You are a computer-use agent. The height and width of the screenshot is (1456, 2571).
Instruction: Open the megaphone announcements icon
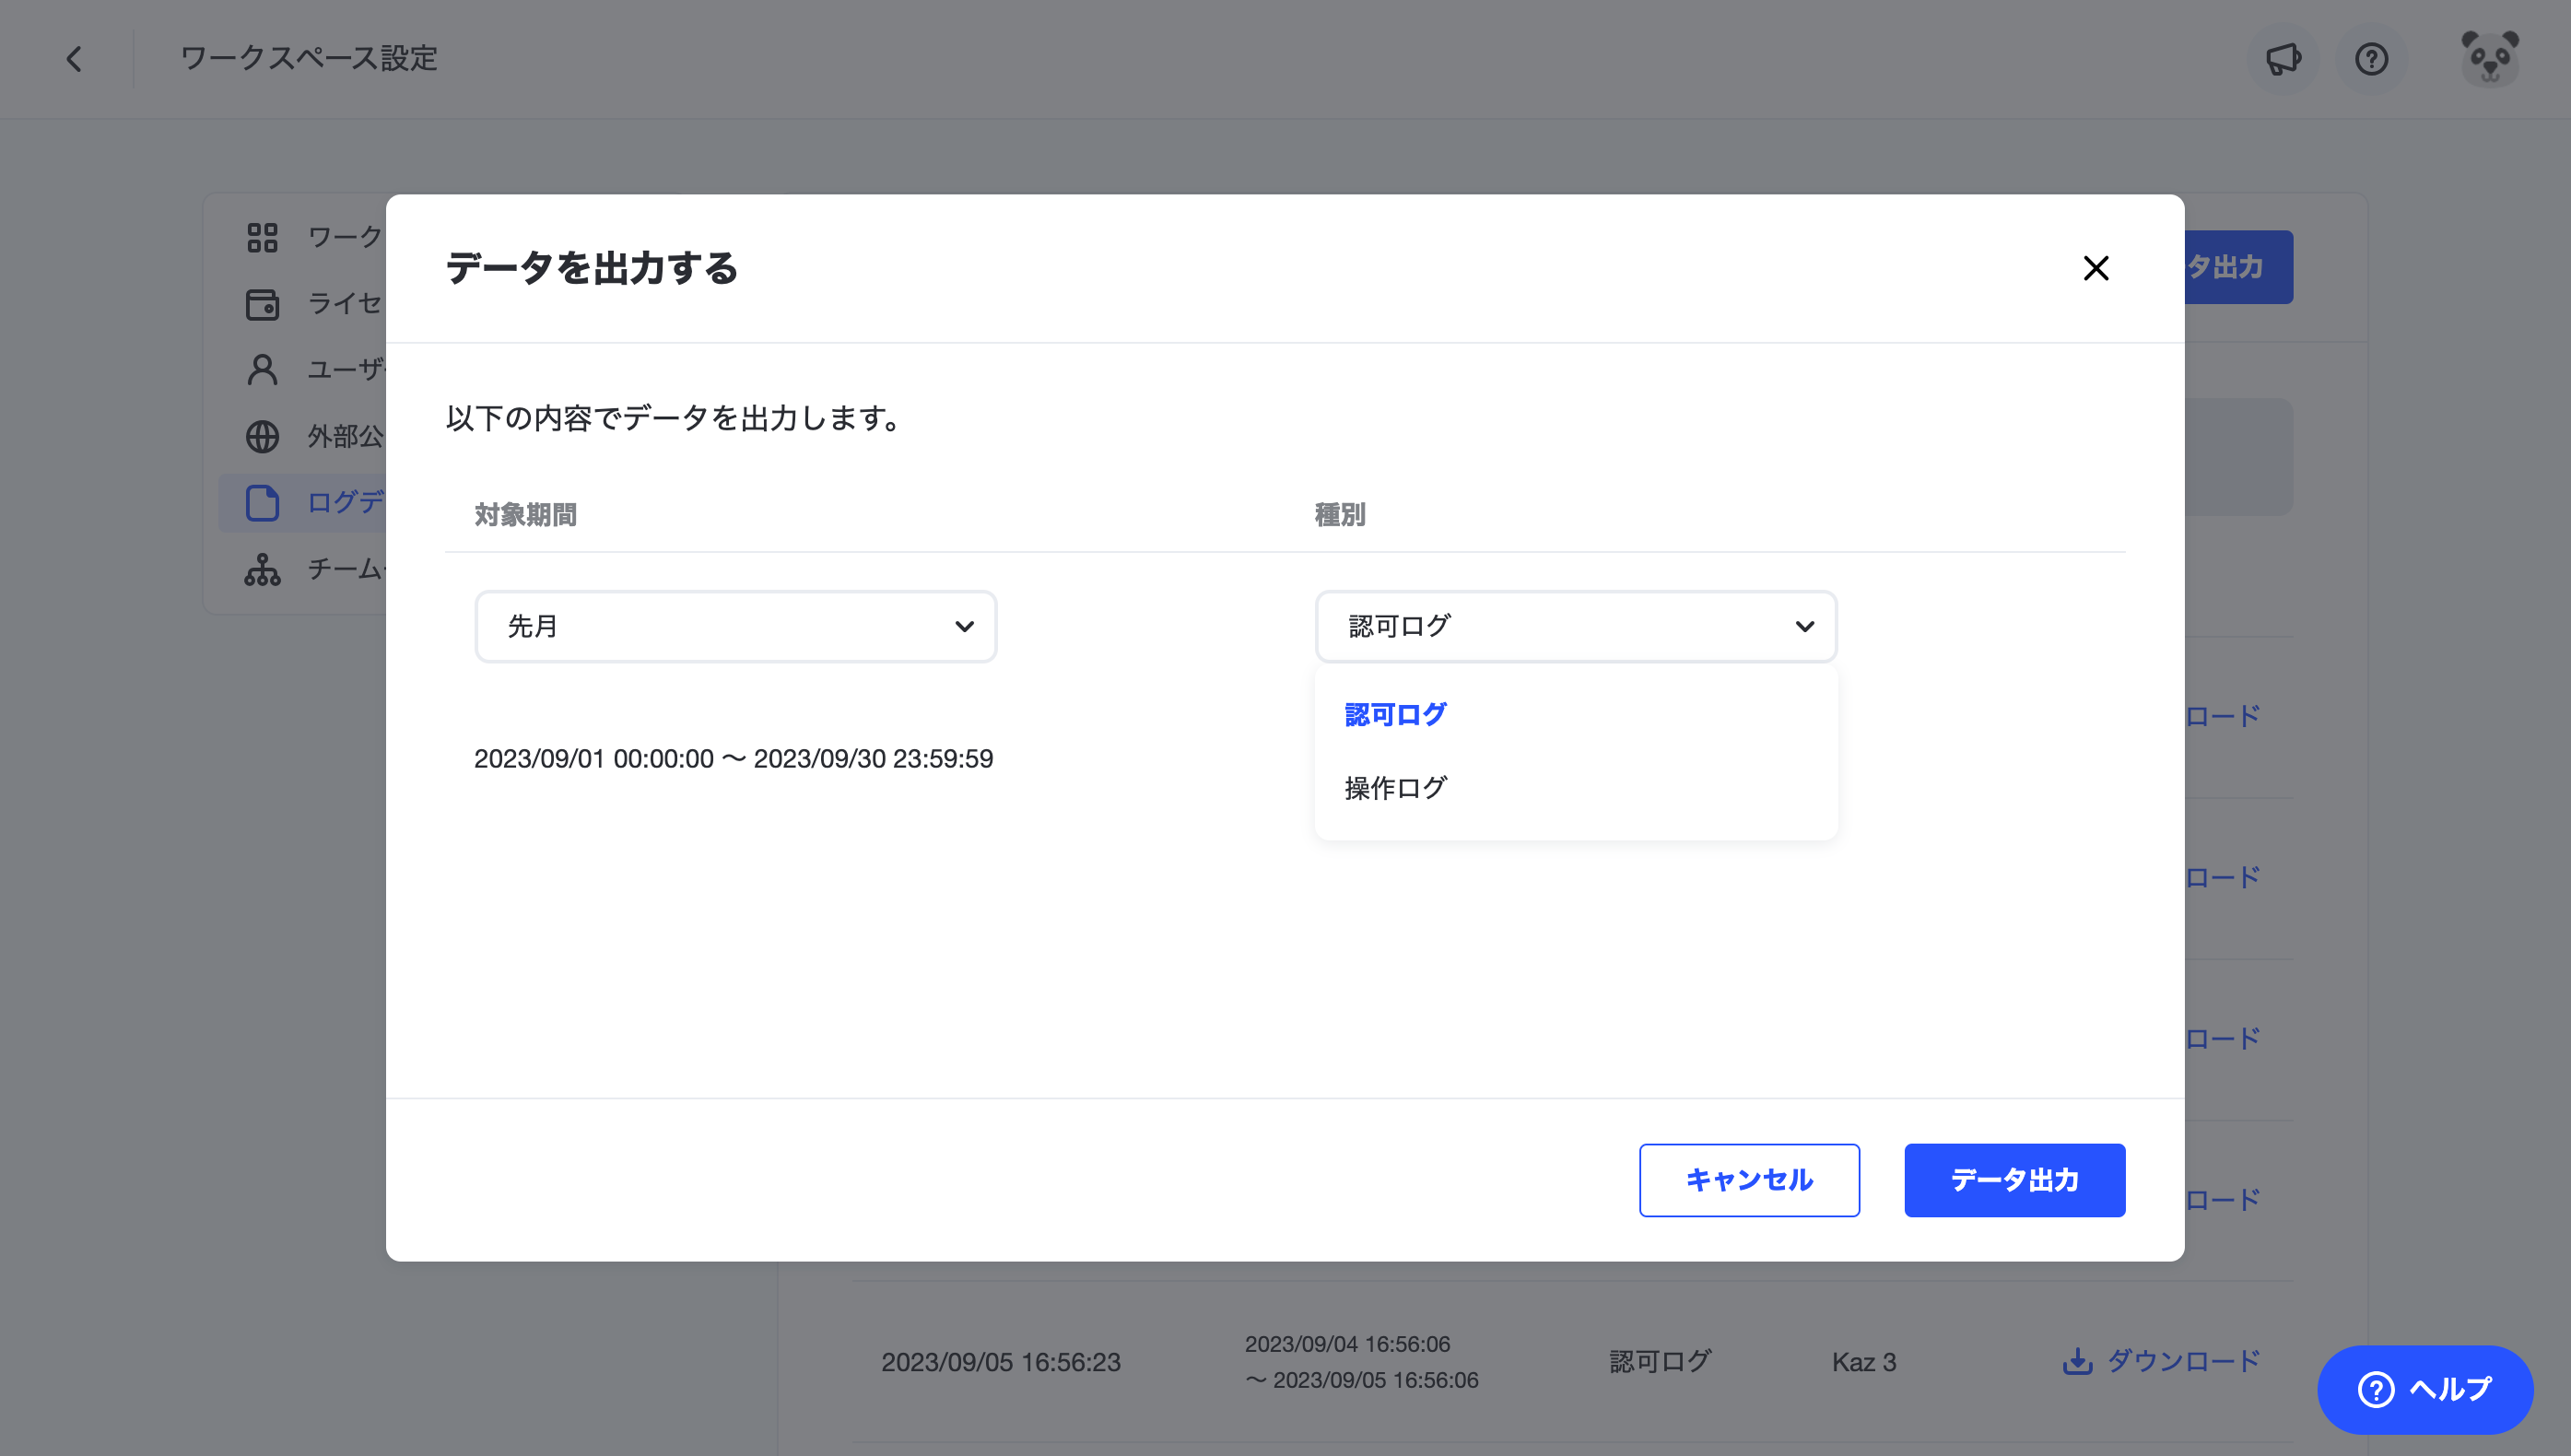coord(2283,59)
